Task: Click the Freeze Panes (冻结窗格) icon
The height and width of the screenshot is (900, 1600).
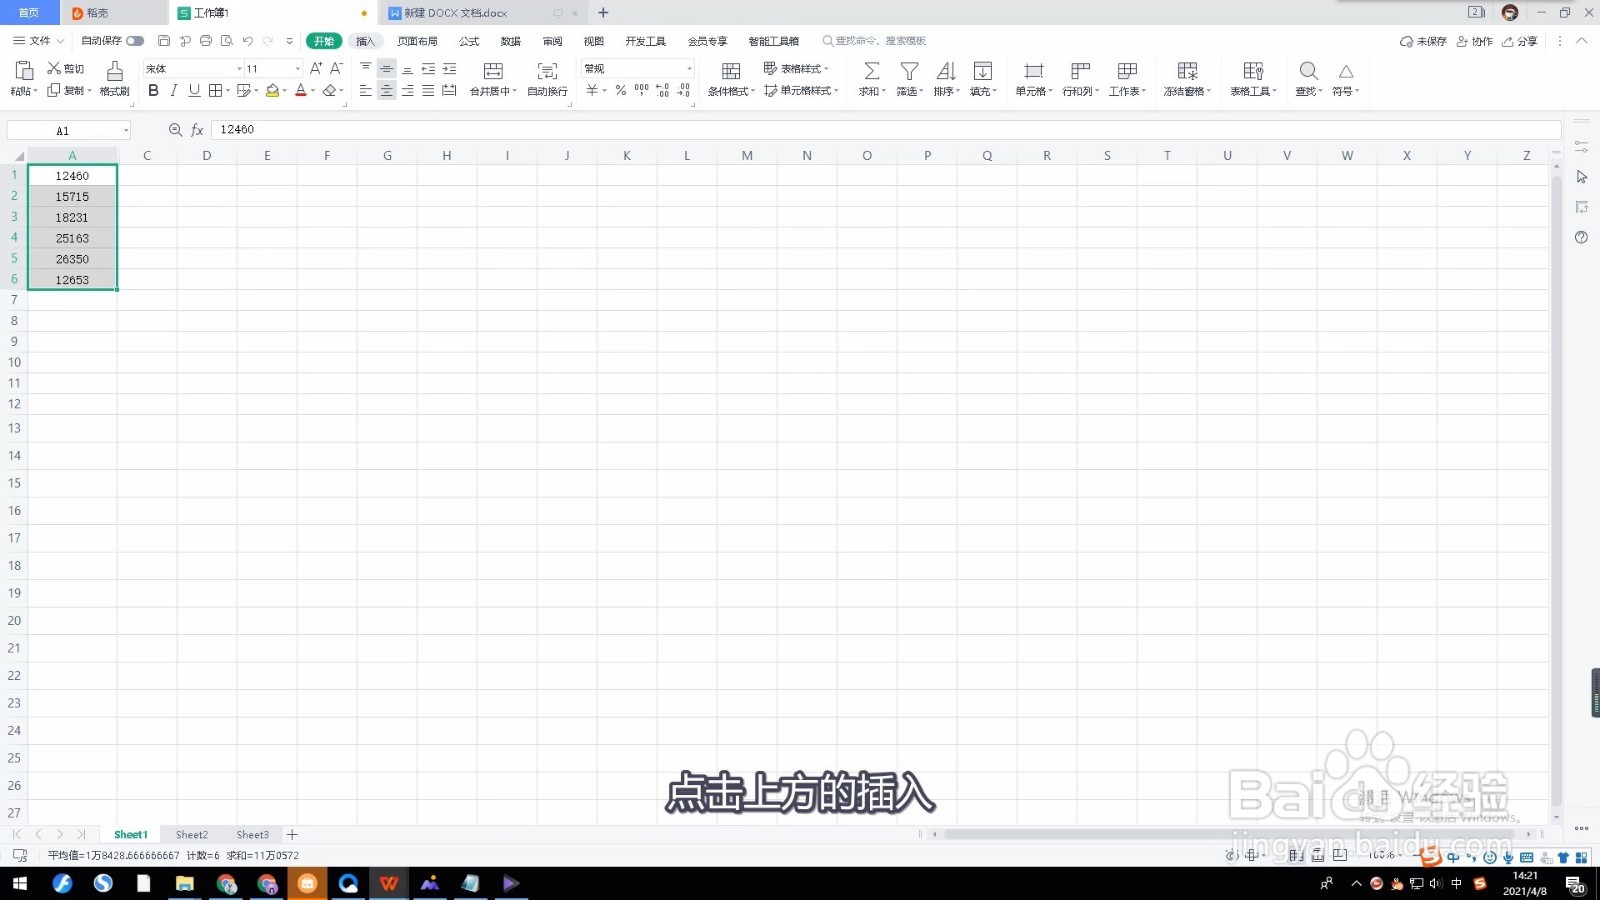Action: (x=1187, y=70)
